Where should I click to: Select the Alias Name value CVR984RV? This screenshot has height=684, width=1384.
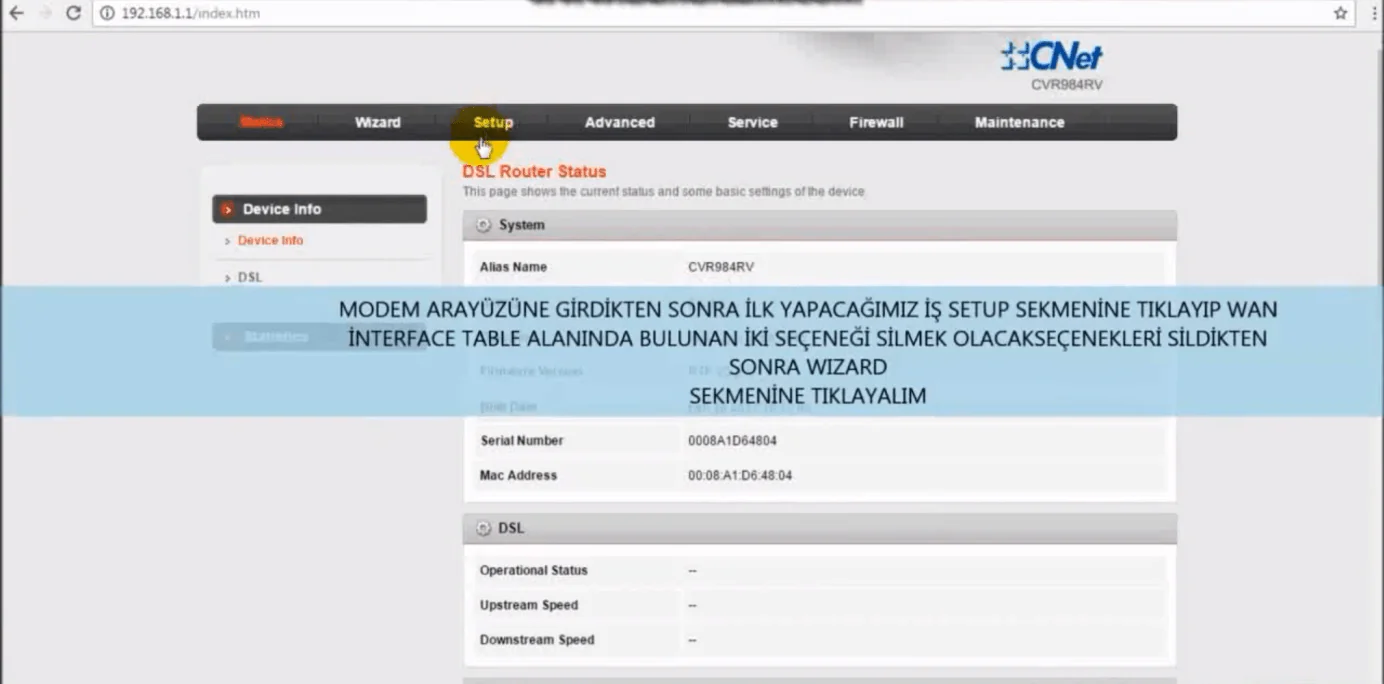(720, 267)
